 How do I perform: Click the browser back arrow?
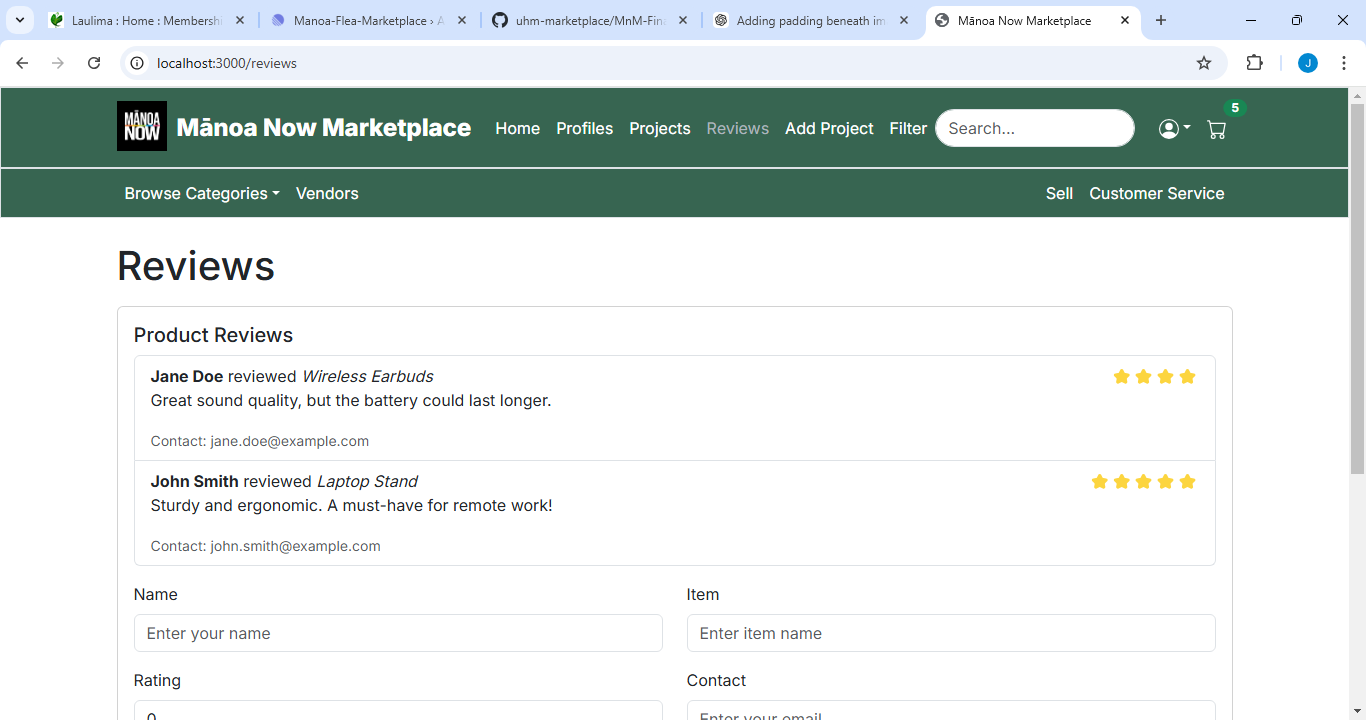(x=22, y=63)
